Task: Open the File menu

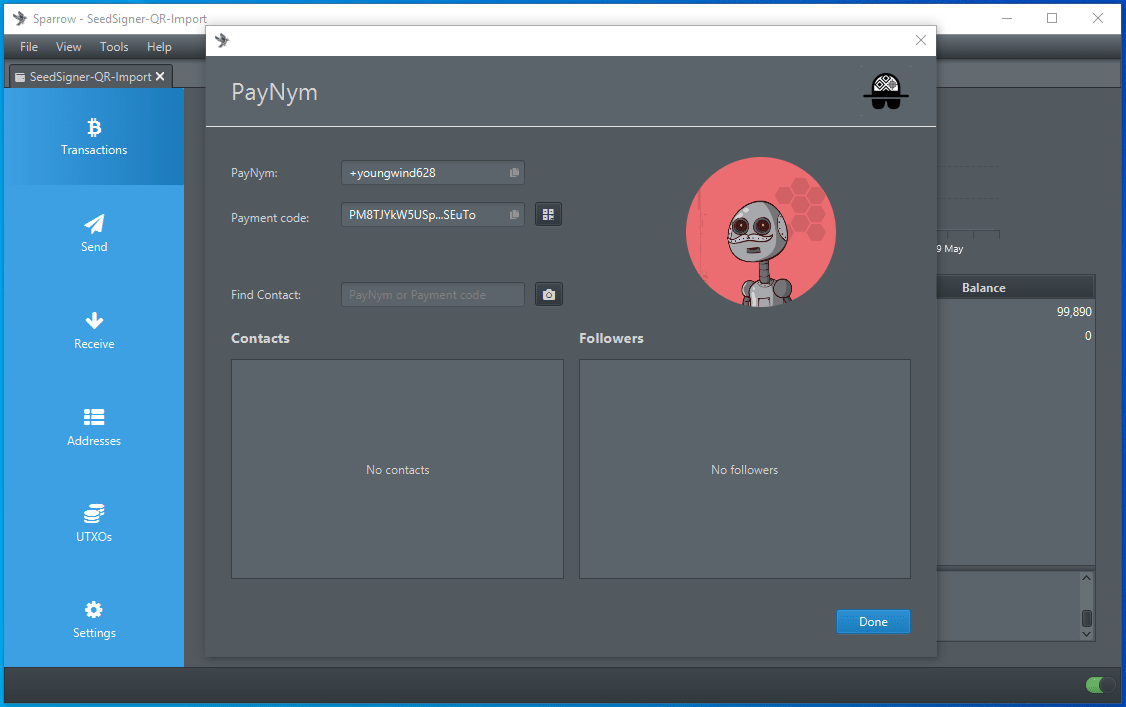Action: (29, 47)
